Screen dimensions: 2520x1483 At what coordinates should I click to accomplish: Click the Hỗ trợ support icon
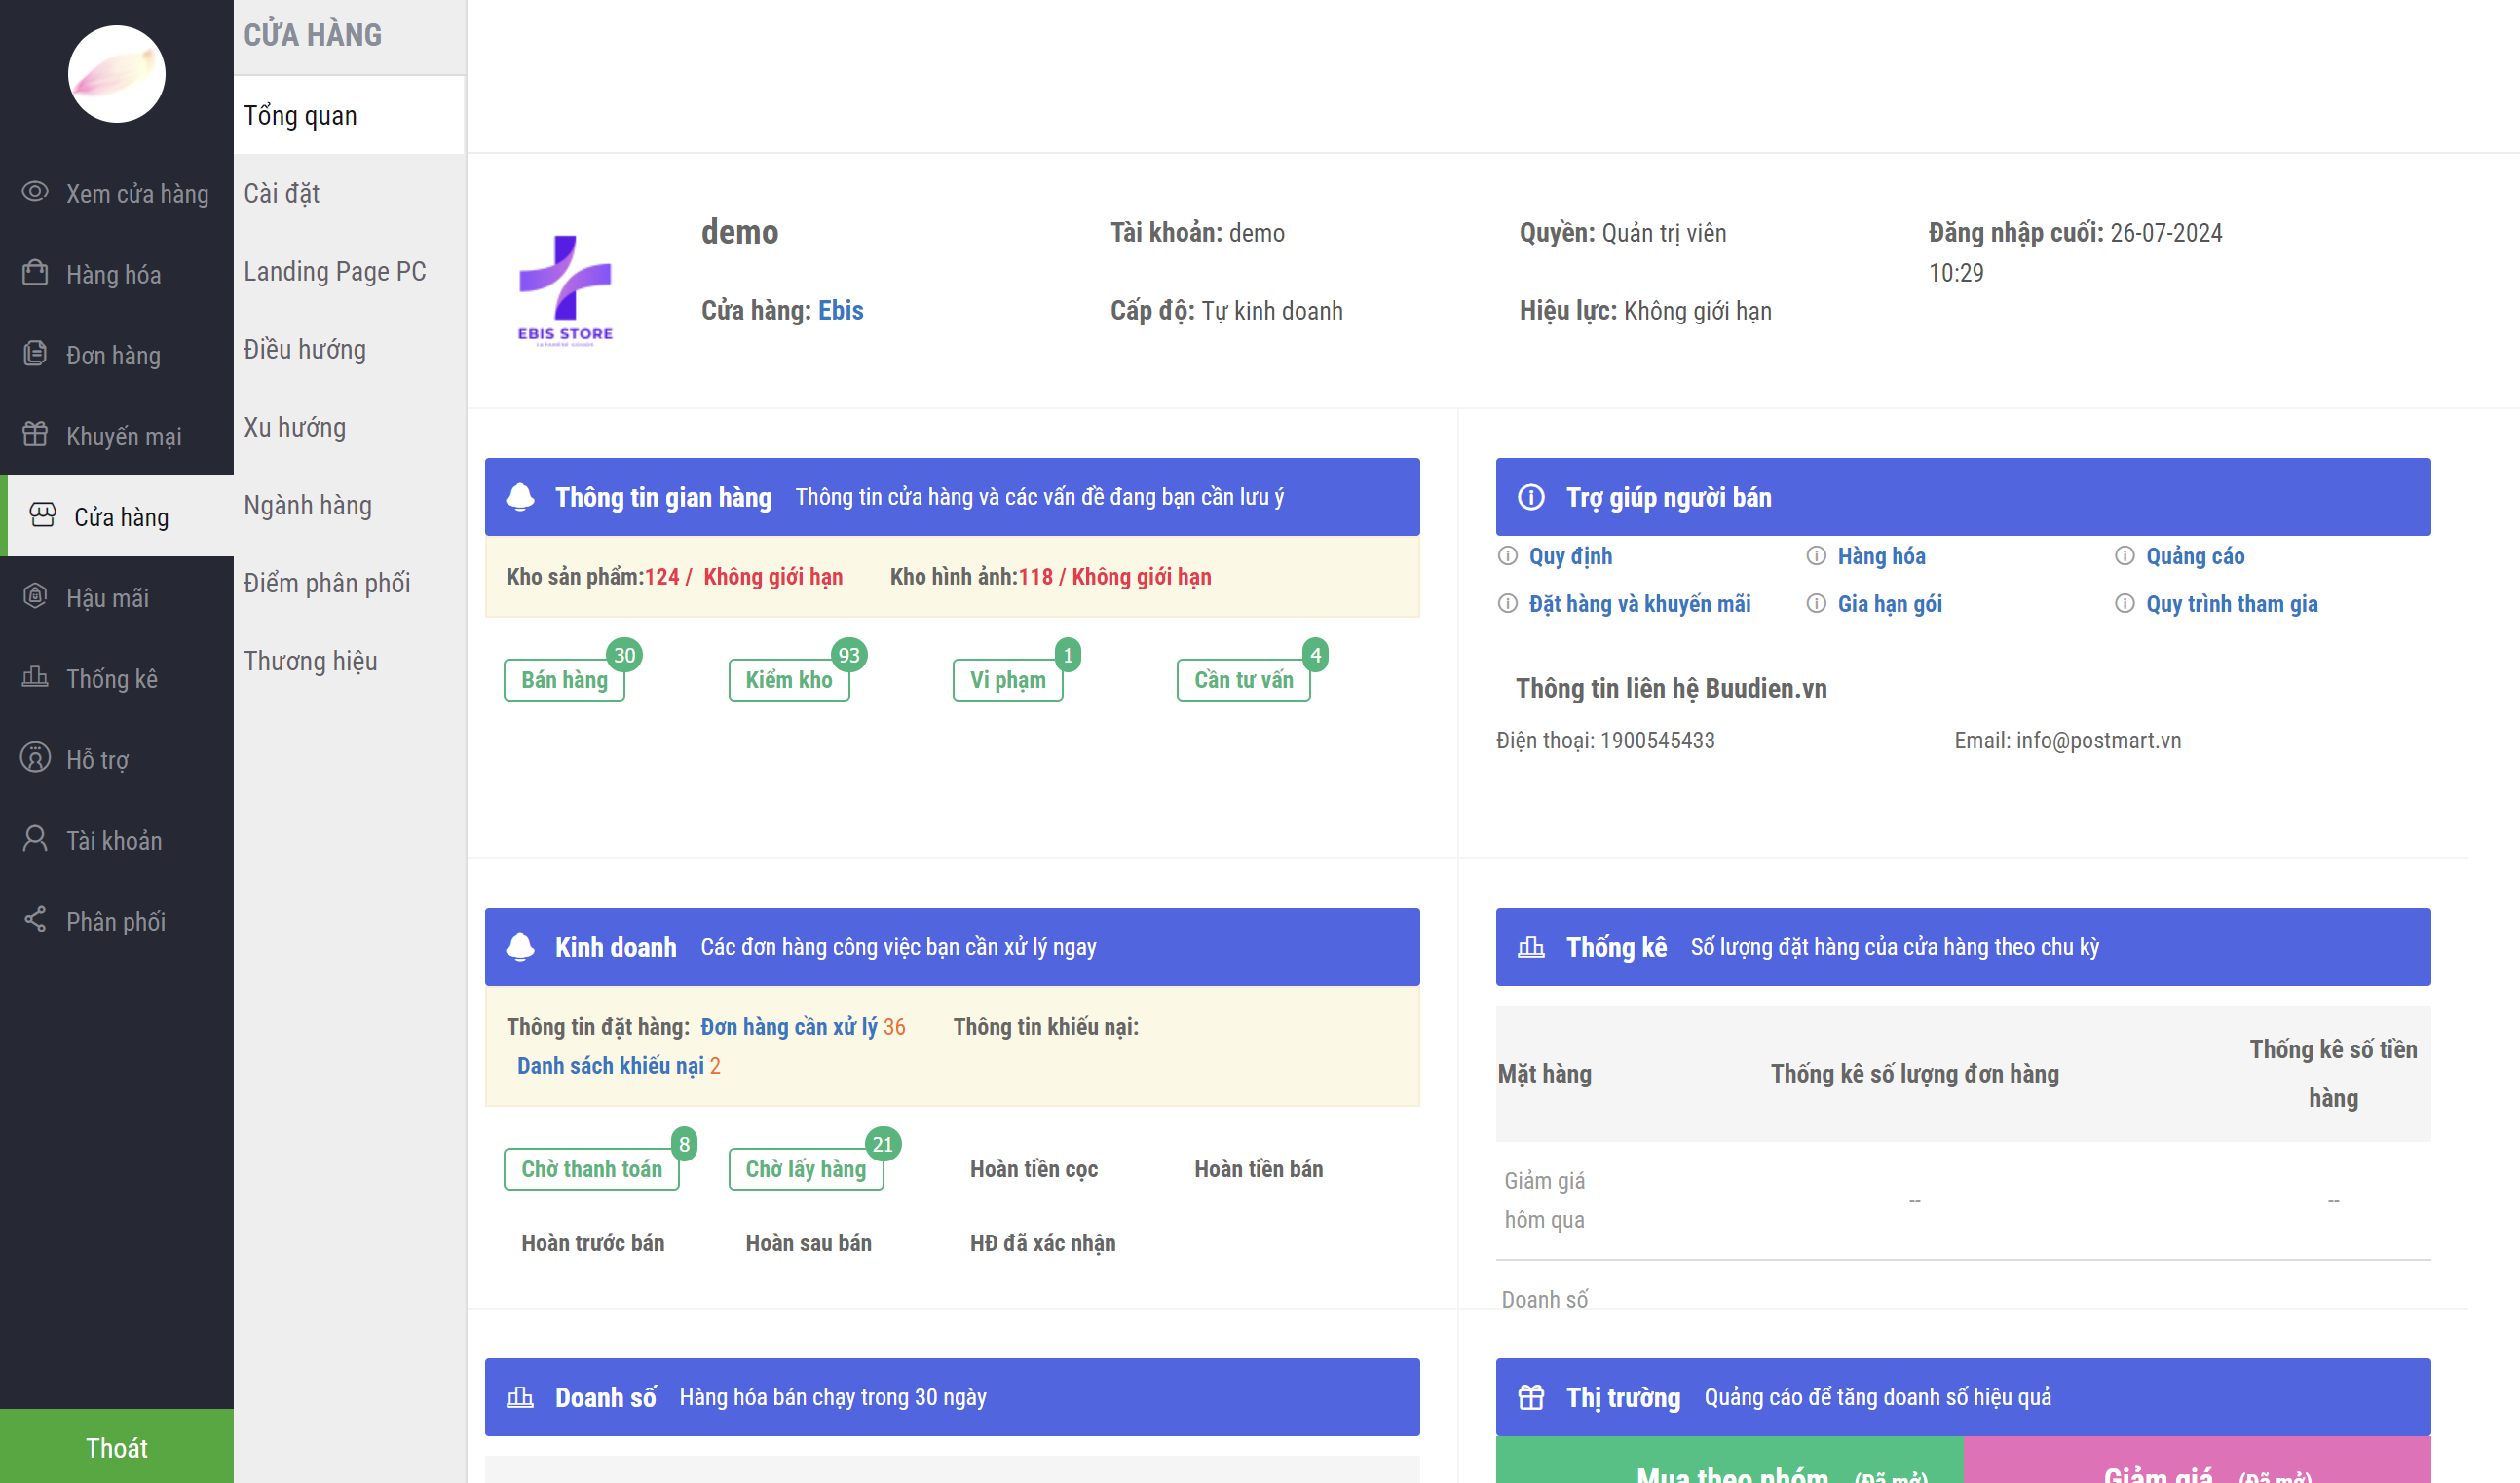click(35, 759)
